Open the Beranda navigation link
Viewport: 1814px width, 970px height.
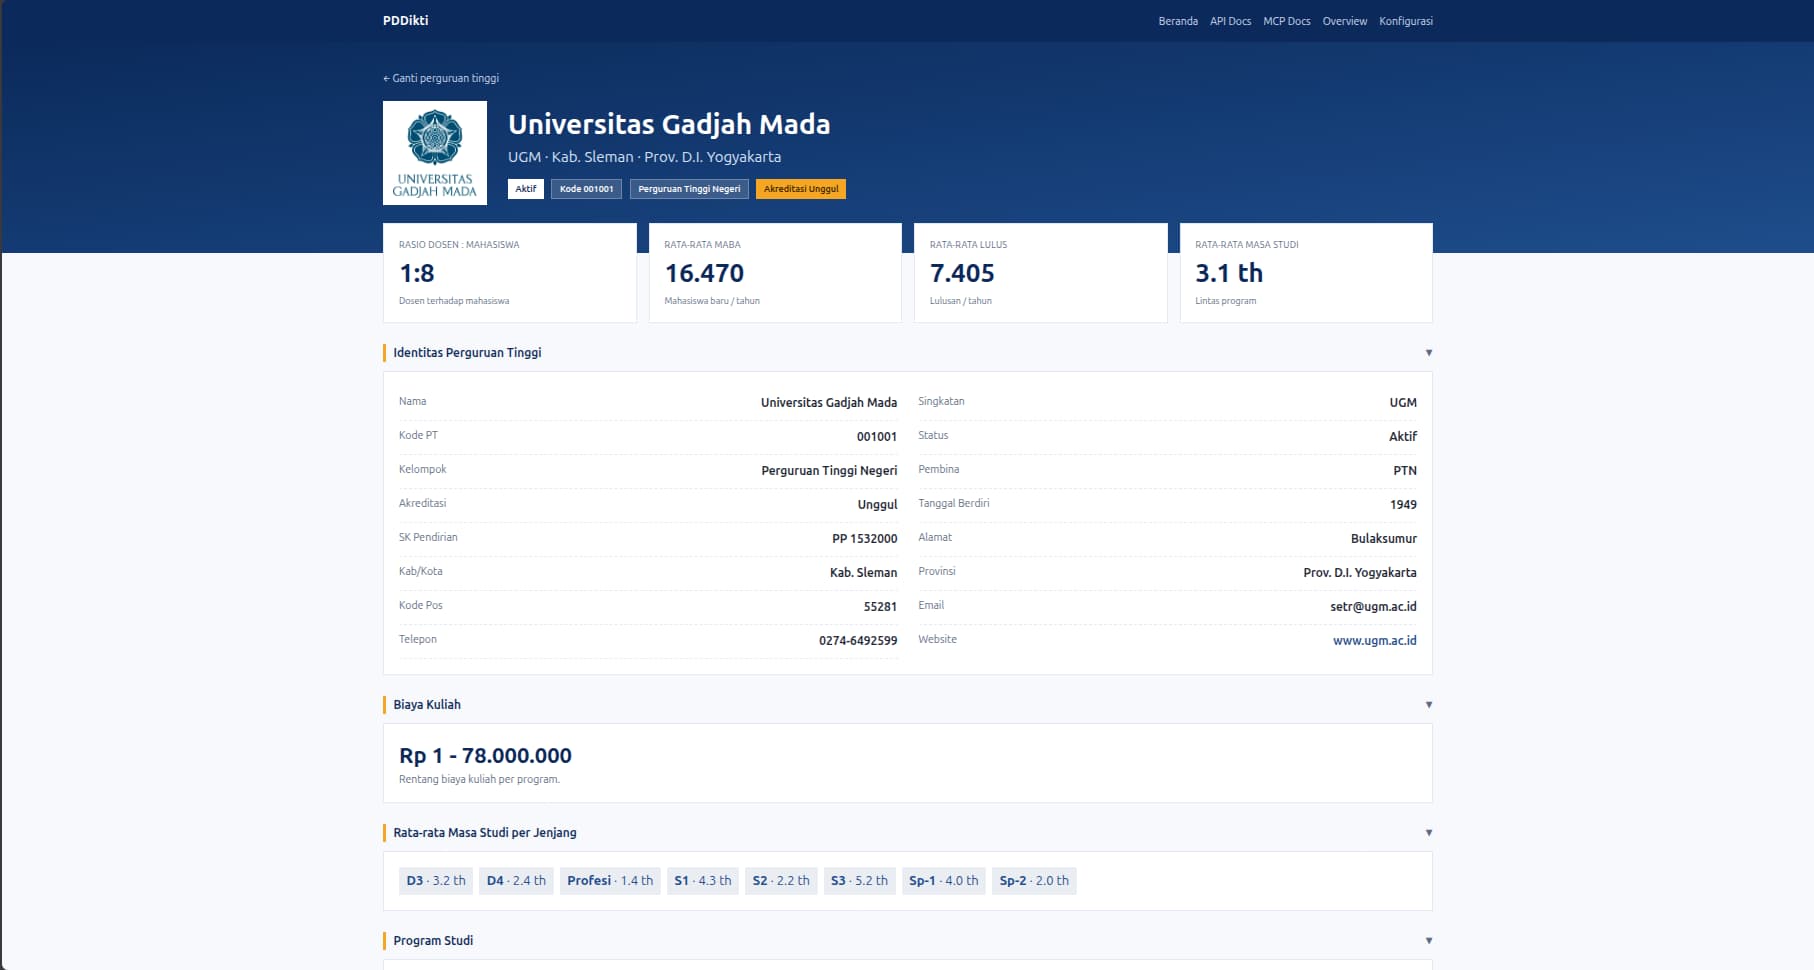[1178, 21]
